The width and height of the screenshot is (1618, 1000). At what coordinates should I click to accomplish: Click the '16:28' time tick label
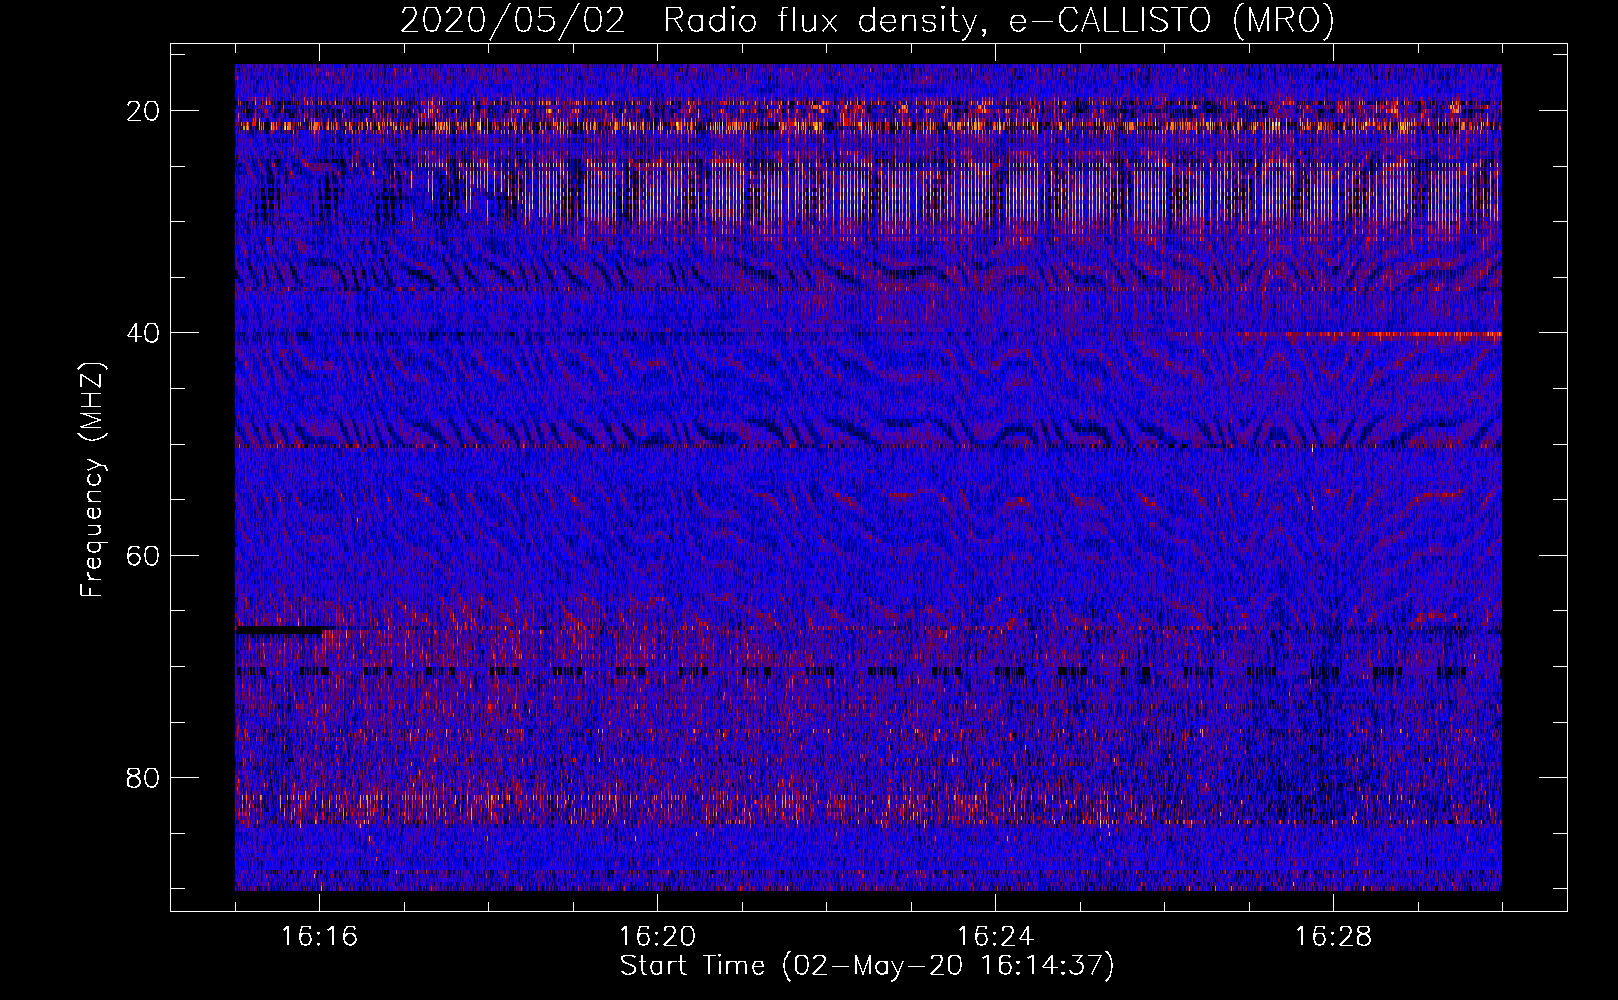(1333, 936)
